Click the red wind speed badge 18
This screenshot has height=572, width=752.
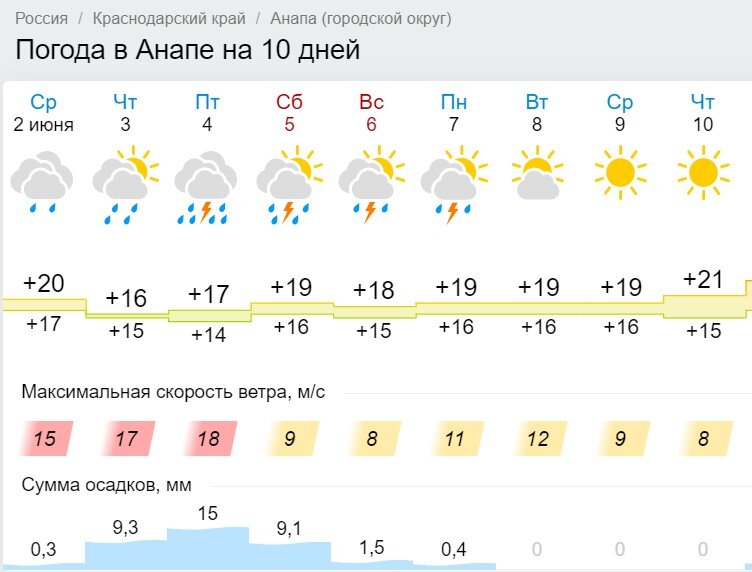210,438
